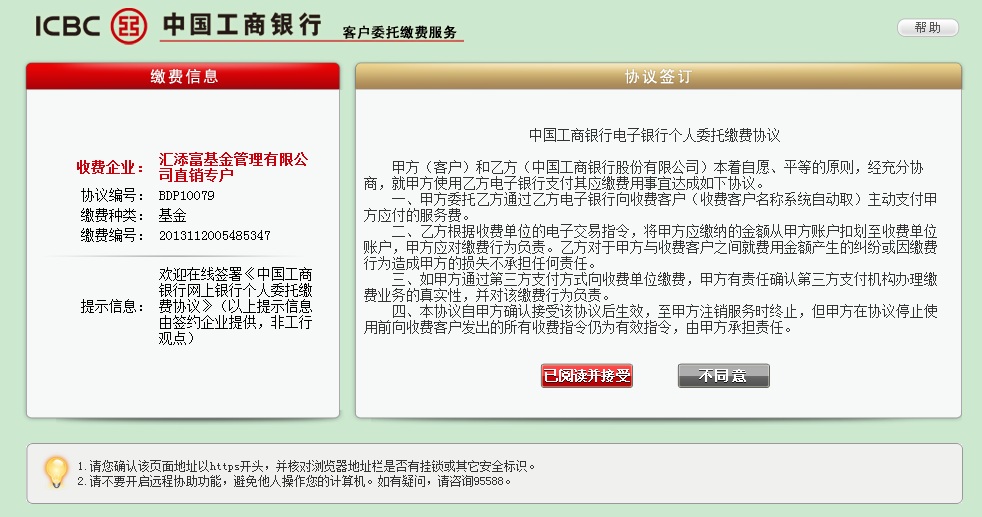This screenshot has height=517, width=982.
Task: Click the 客户委托缴费服务 service heading
Action: click(x=399, y=33)
